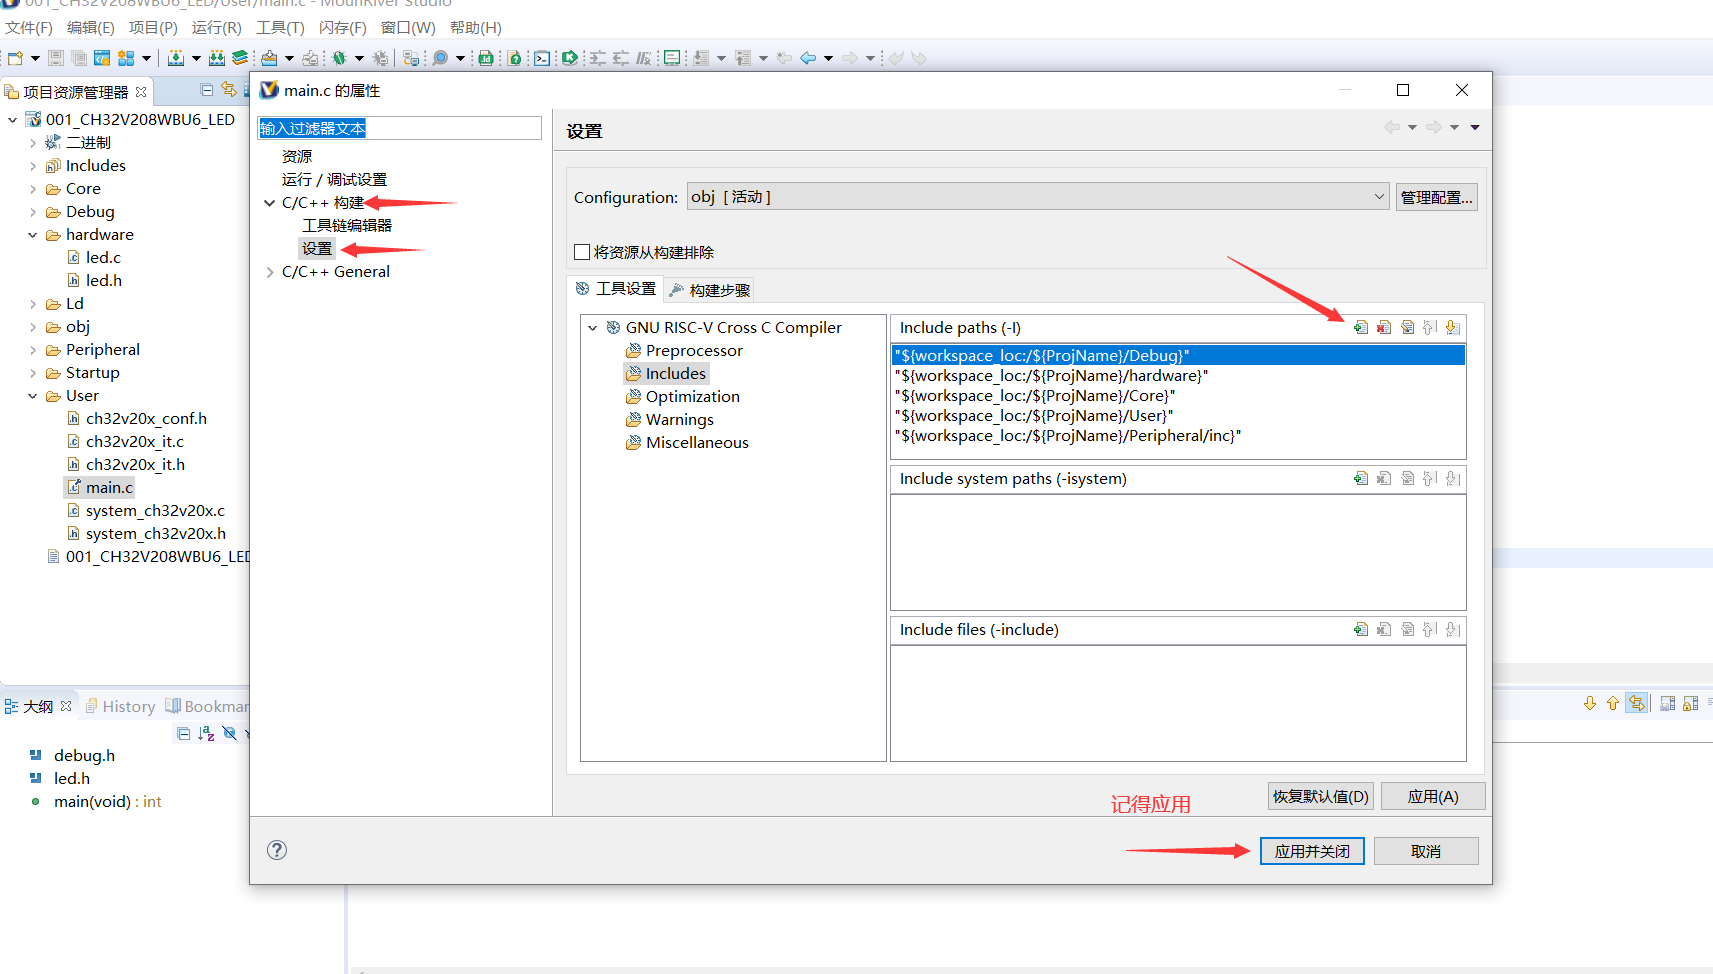
Task: Select 资源 in the properties tree
Action: 297,157
